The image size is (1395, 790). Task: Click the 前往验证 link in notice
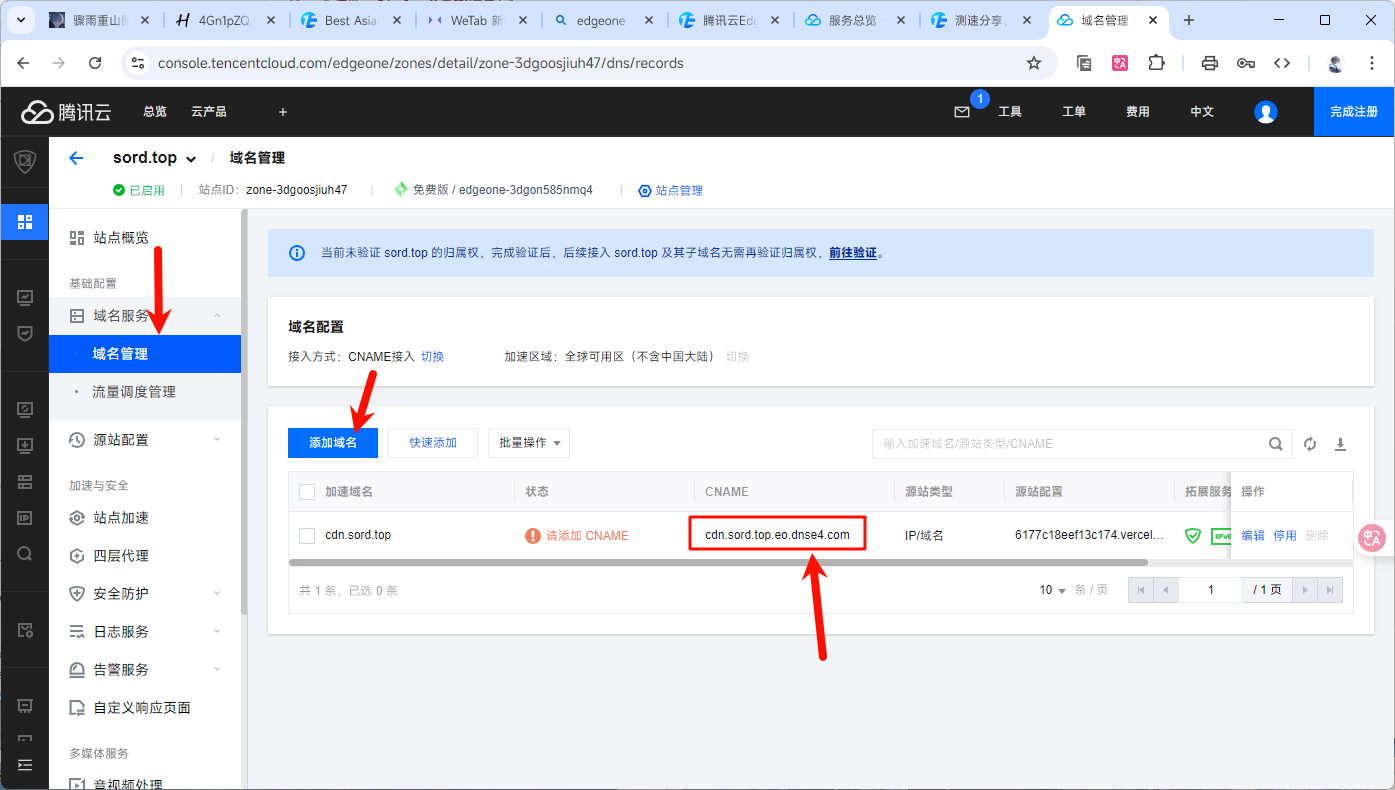point(852,253)
